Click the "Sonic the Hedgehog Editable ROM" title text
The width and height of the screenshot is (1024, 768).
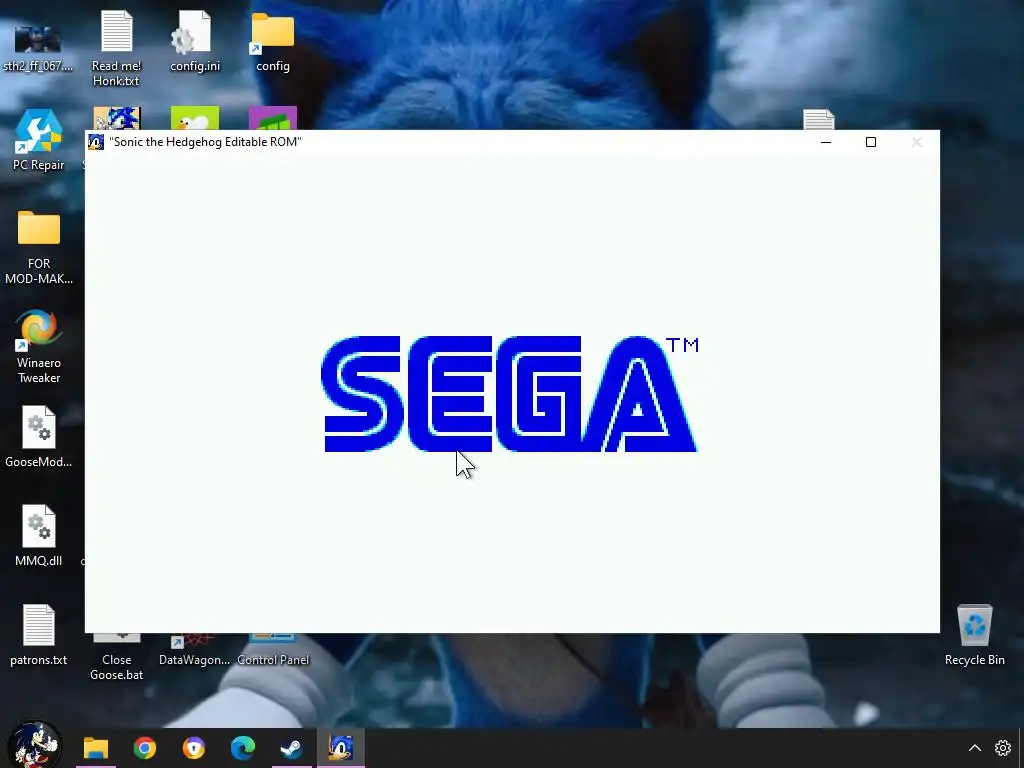pos(205,142)
